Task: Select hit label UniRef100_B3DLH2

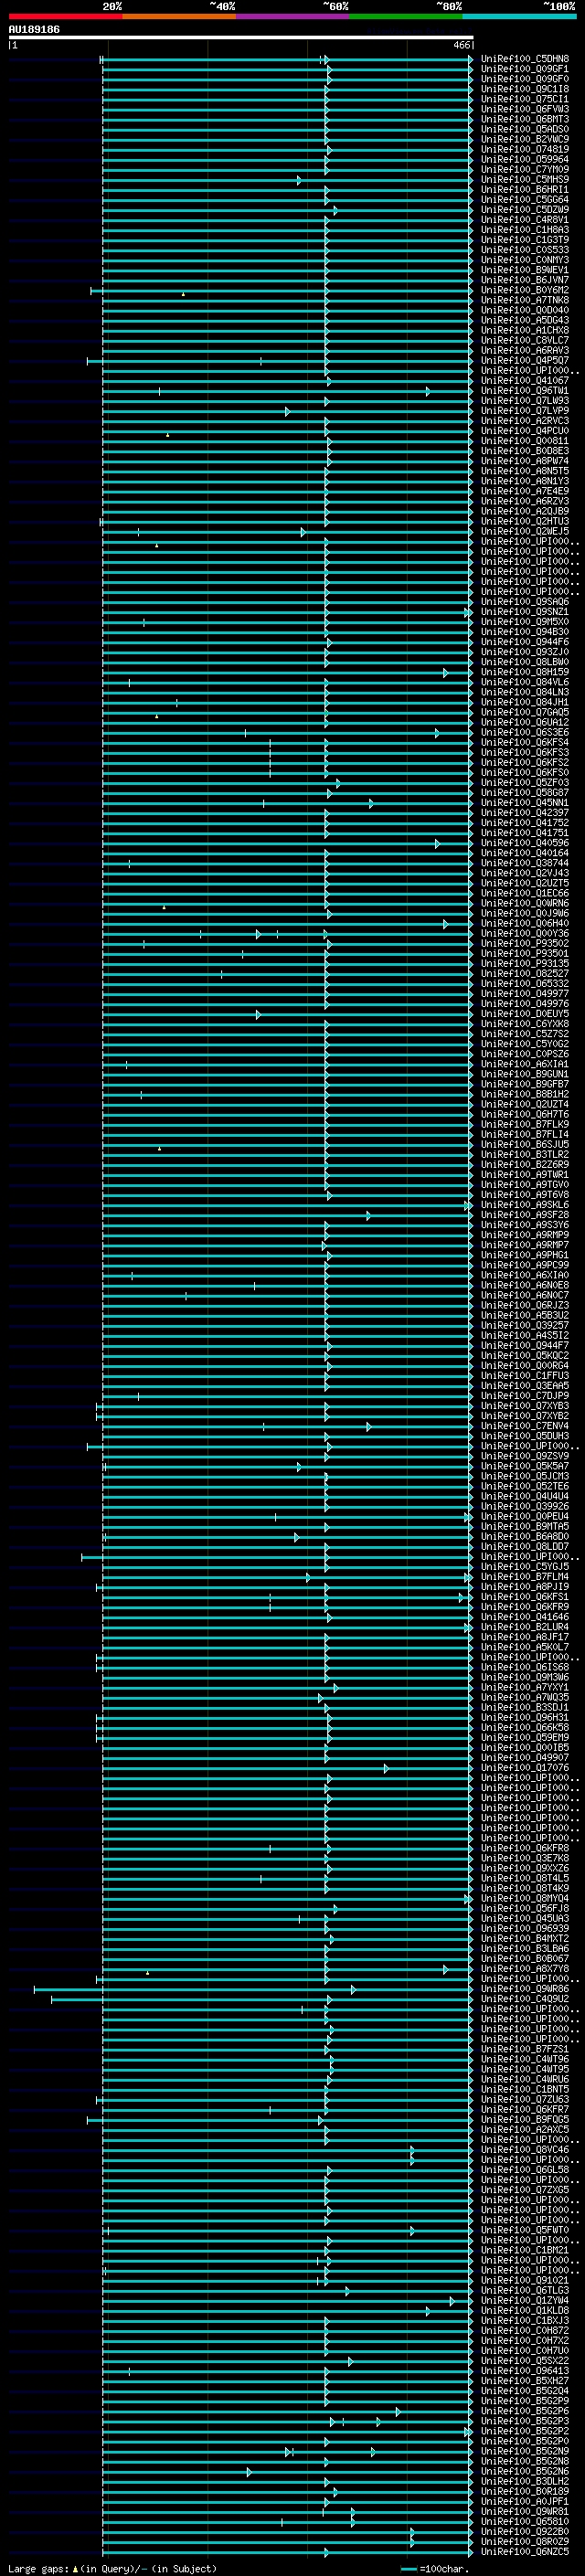Action: pos(525,2482)
